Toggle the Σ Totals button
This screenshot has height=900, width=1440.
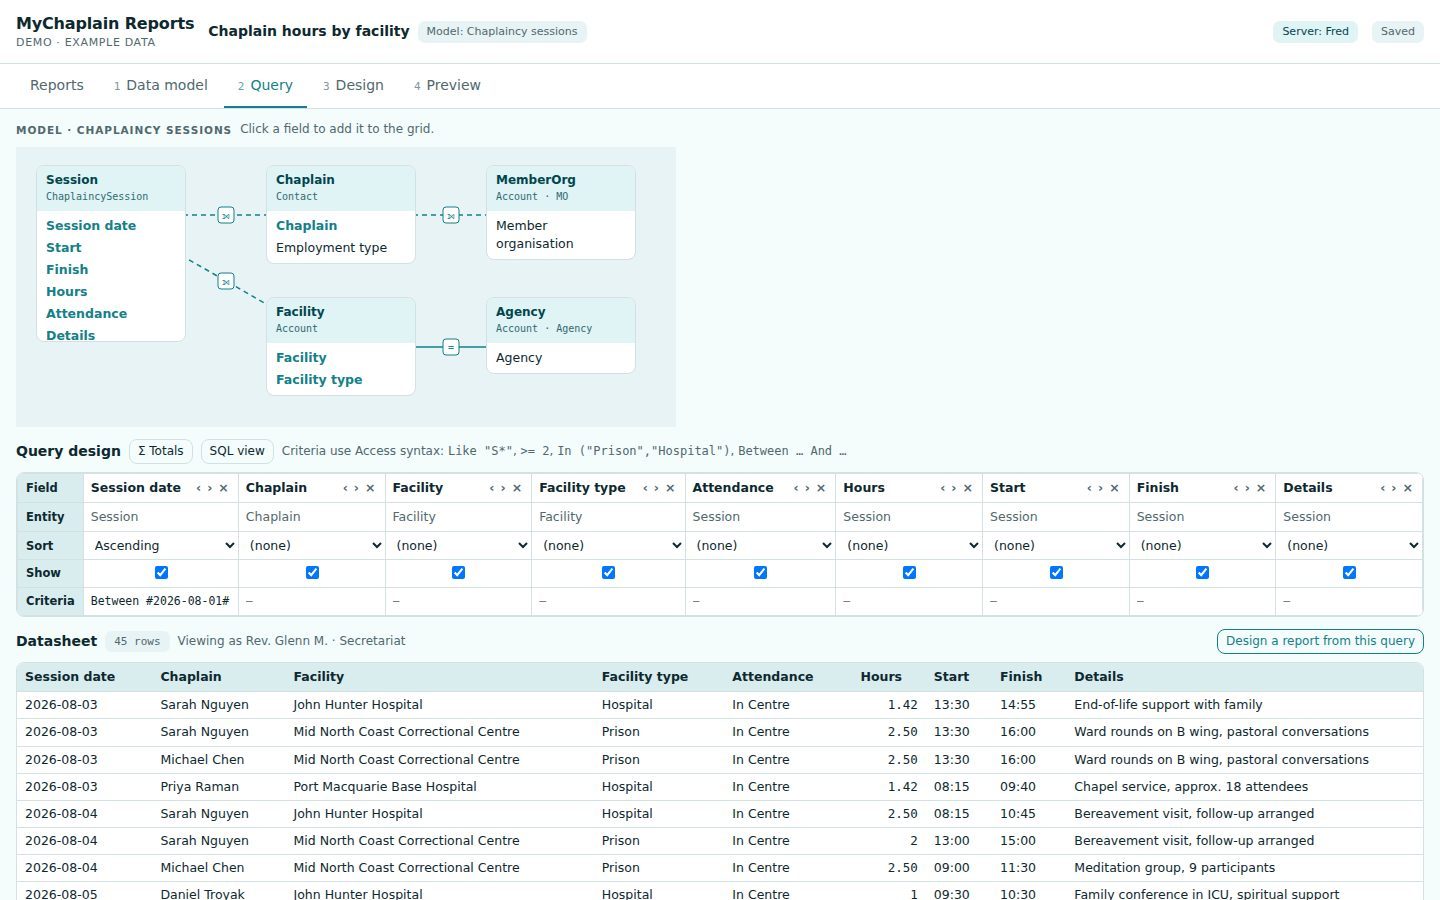tap(161, 451)
